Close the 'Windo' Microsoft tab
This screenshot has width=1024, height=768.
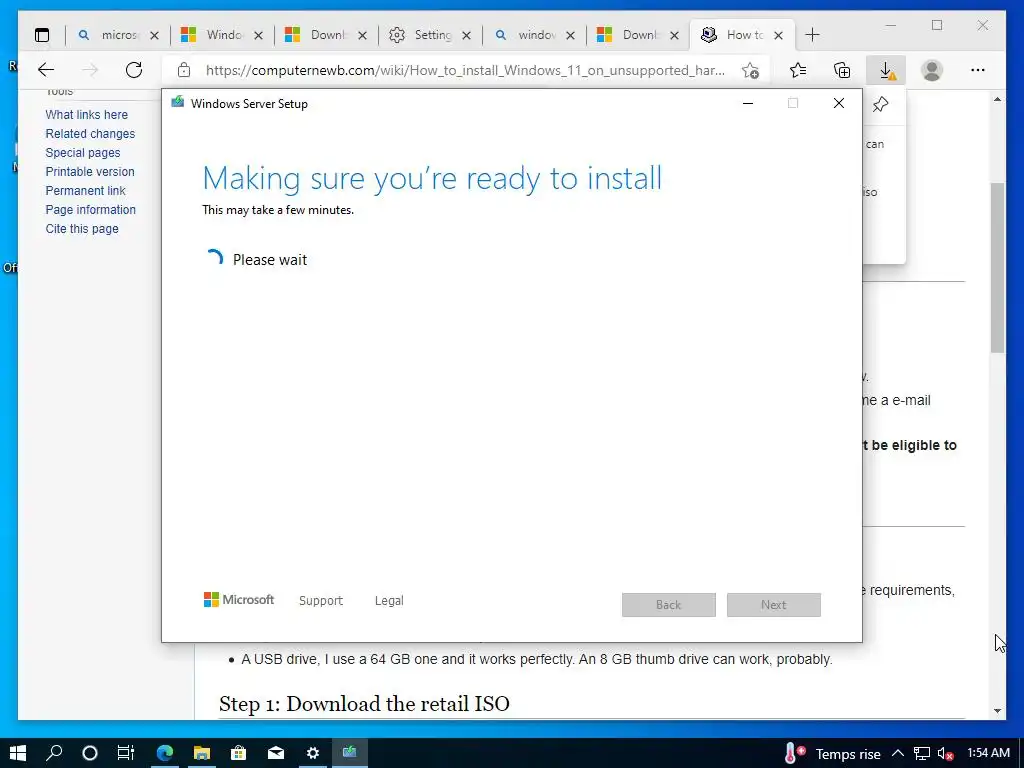258,35
